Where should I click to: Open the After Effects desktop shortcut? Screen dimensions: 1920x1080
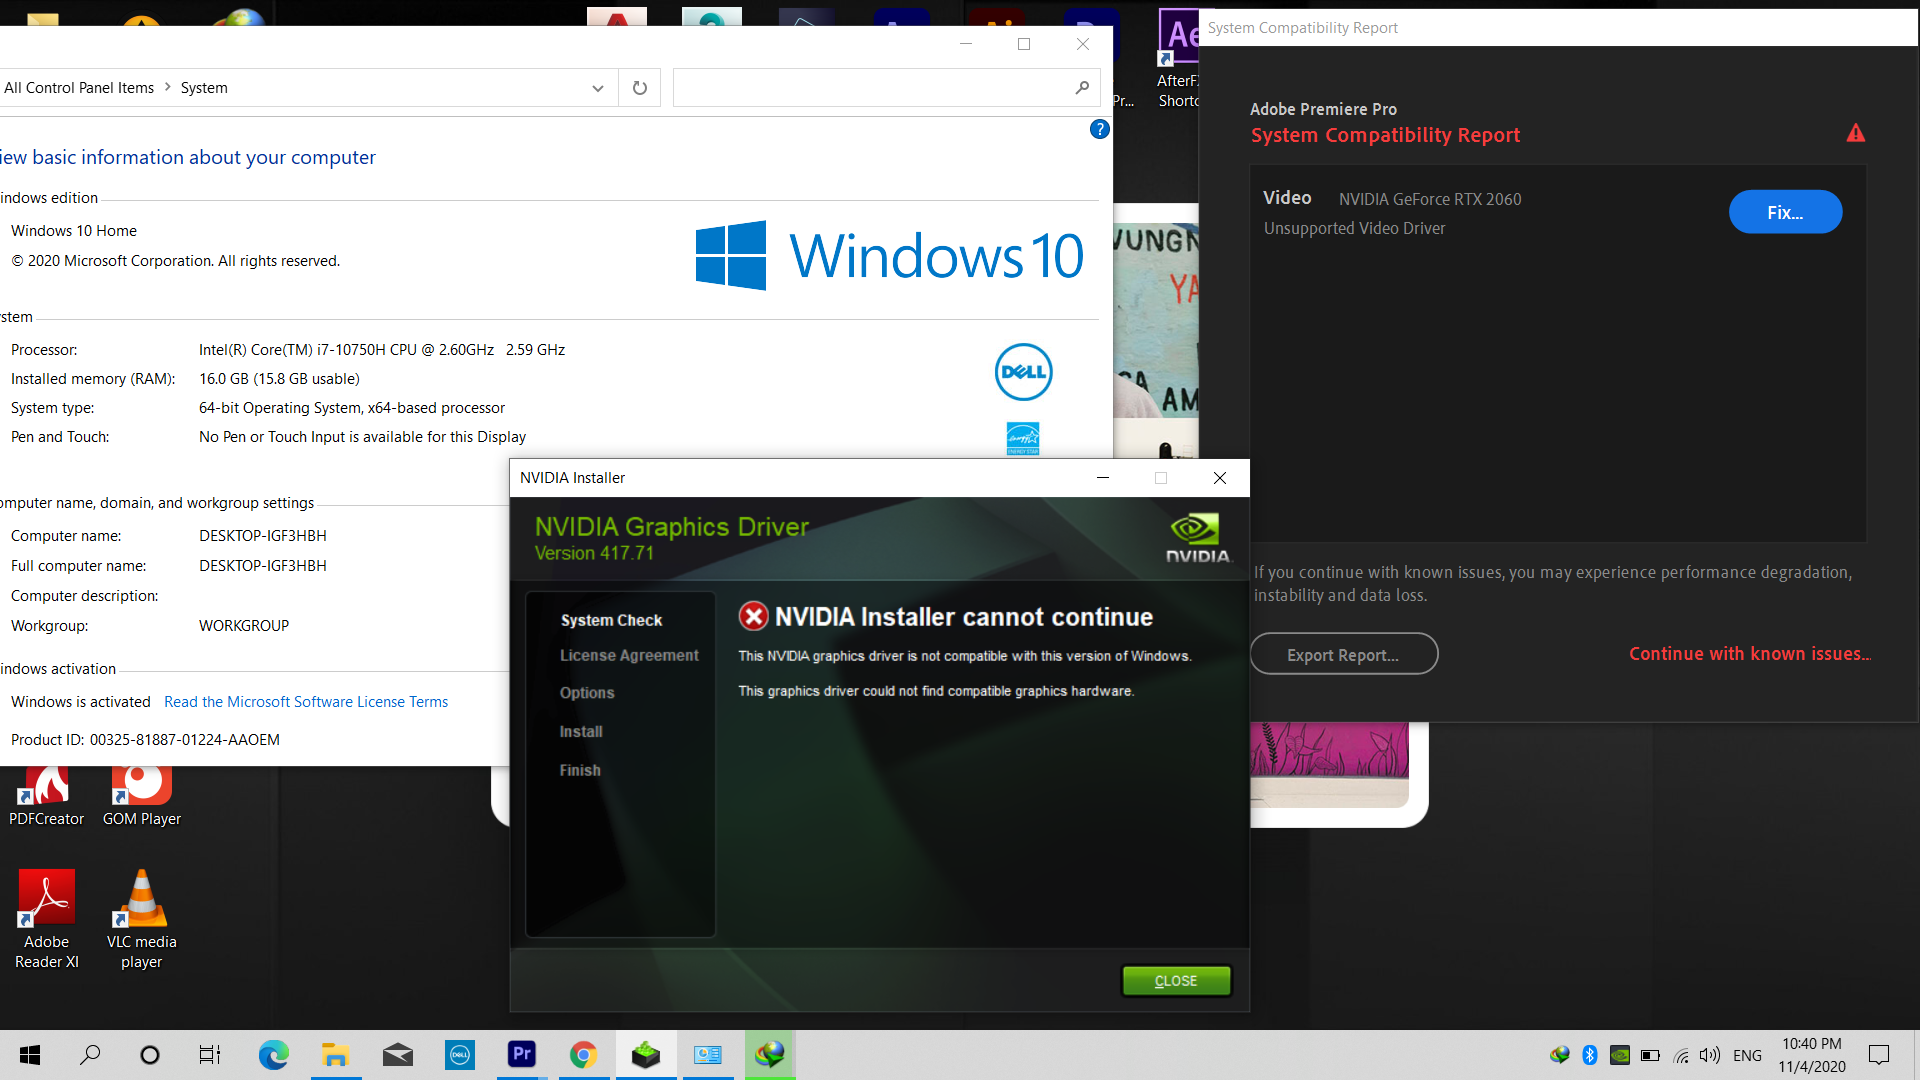(x=1178, y=58)
